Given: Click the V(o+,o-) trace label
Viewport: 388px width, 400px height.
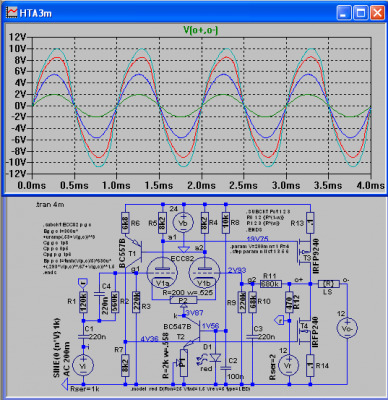Looking at the screenshot, I should point(201,30).
